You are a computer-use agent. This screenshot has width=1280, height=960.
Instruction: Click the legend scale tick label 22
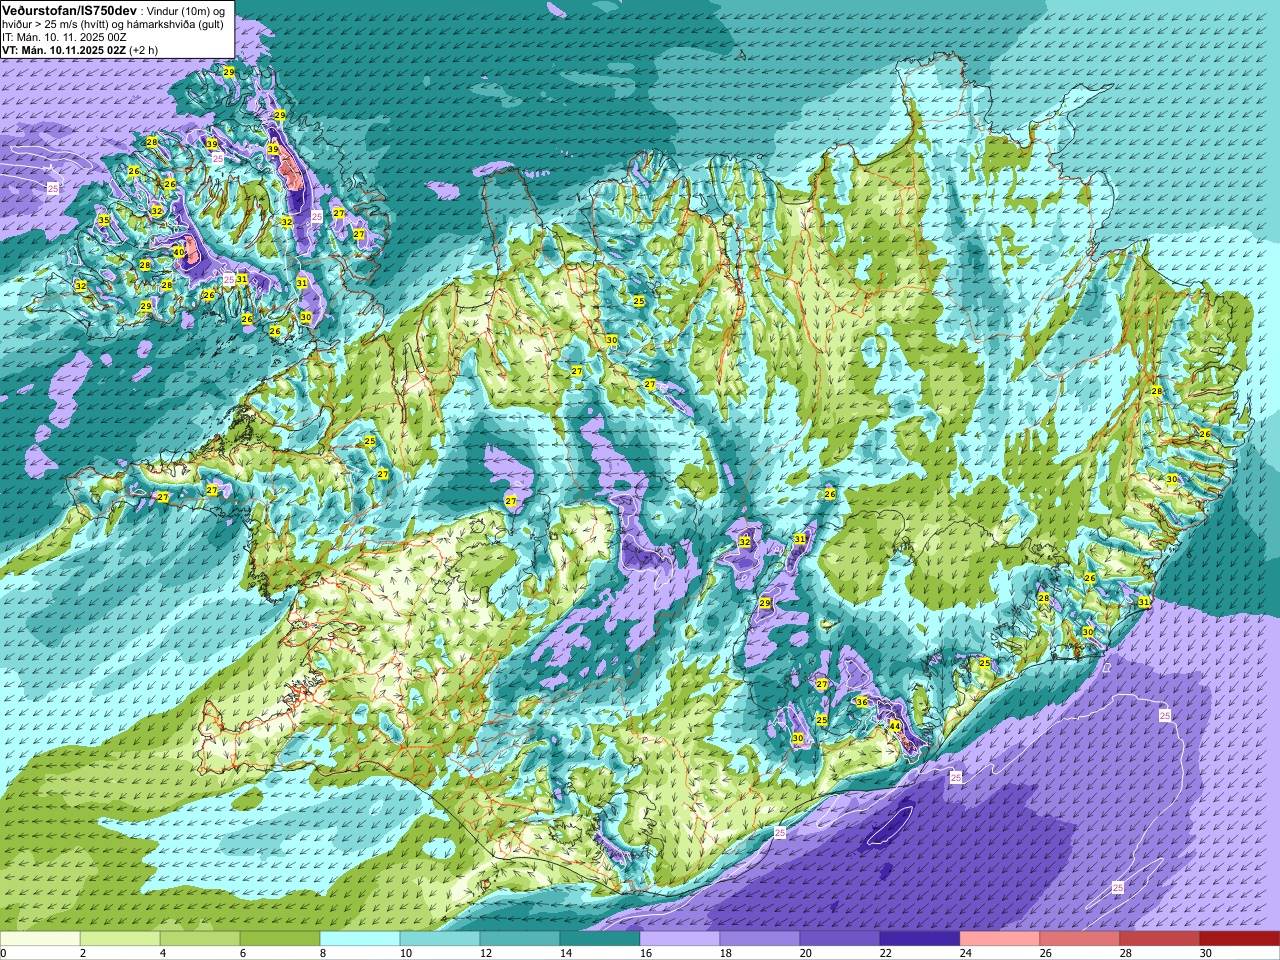click(x=886, y=953)
